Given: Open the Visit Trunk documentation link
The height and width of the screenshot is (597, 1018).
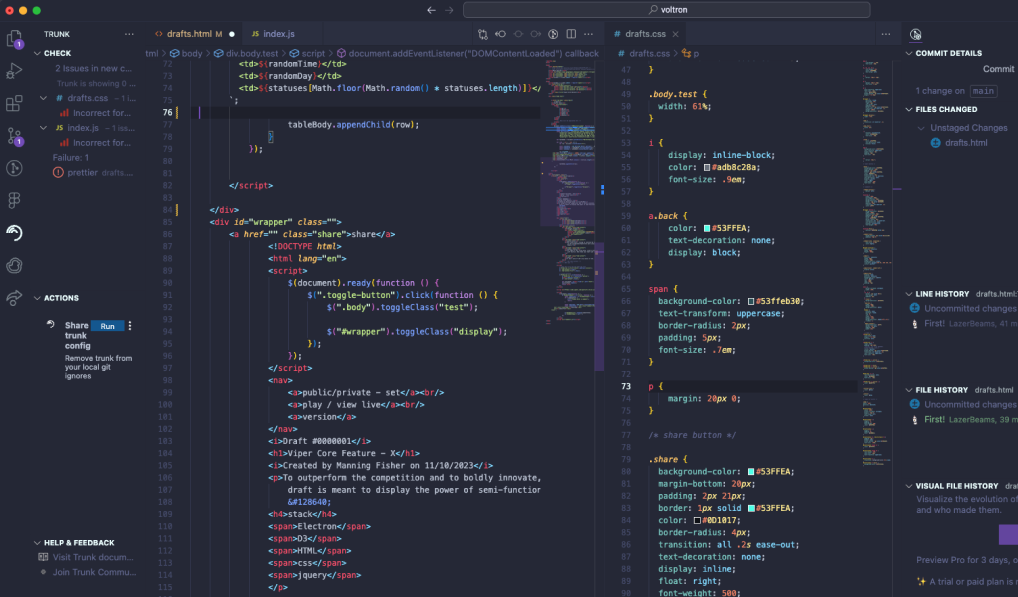Looking at the screenshot, I should pos(93,557).
